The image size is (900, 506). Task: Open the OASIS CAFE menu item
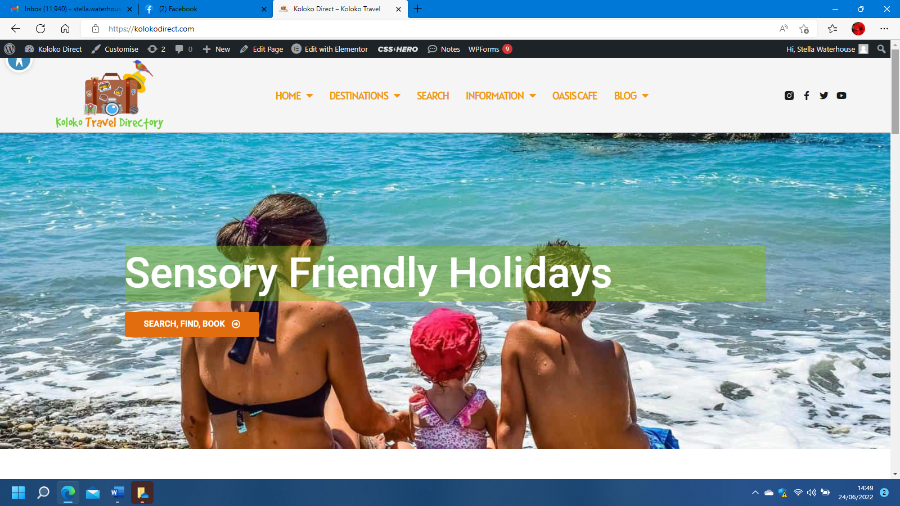[x=575, y=96]
